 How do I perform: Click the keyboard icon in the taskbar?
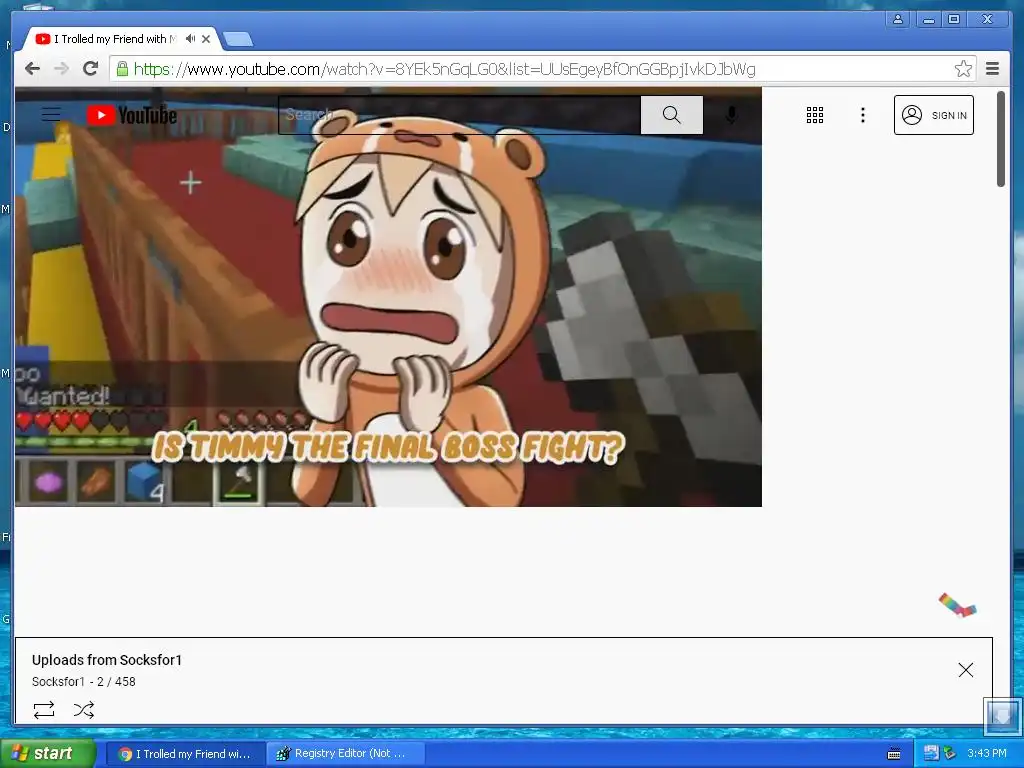click(894, 754)
